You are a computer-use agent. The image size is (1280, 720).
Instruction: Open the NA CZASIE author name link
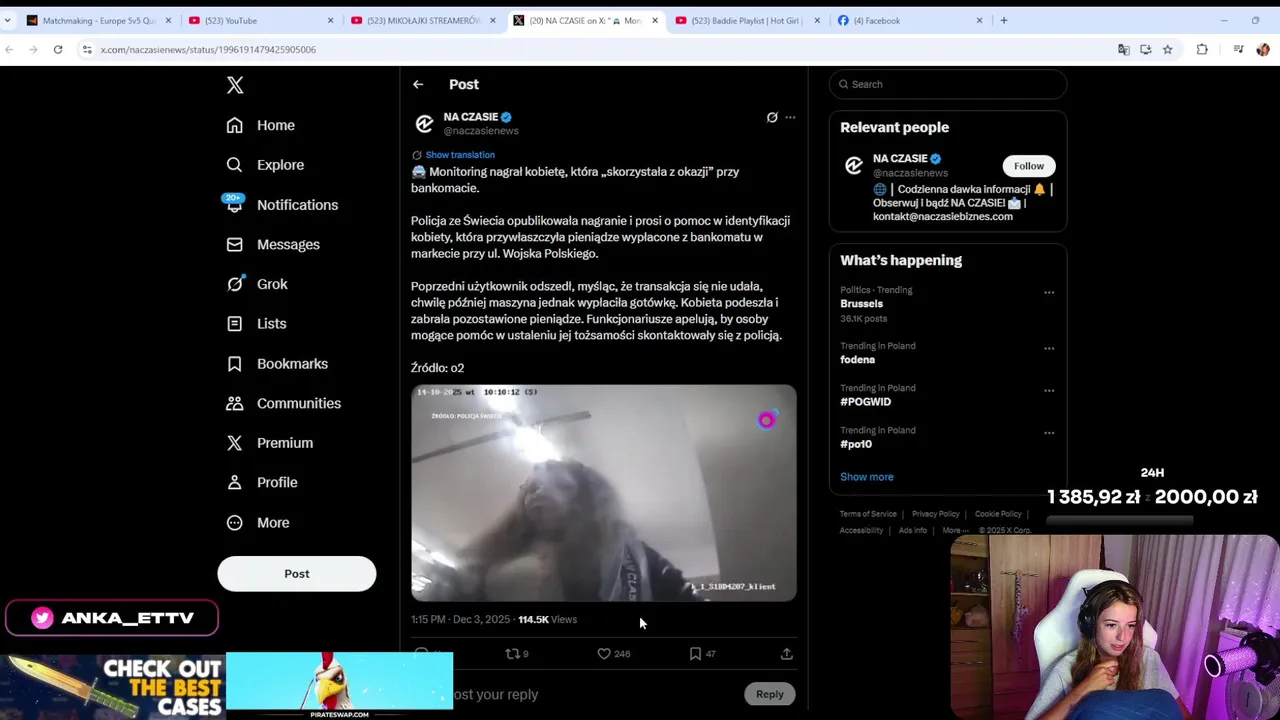pos(470,117)
